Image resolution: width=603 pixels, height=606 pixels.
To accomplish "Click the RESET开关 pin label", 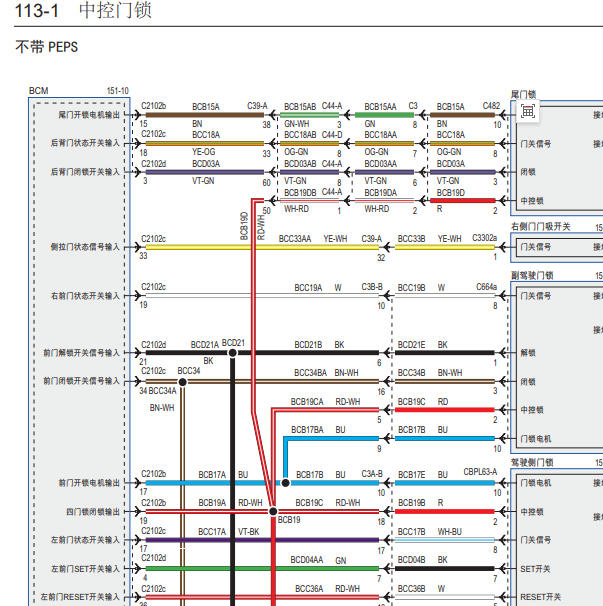I will 540,597.
